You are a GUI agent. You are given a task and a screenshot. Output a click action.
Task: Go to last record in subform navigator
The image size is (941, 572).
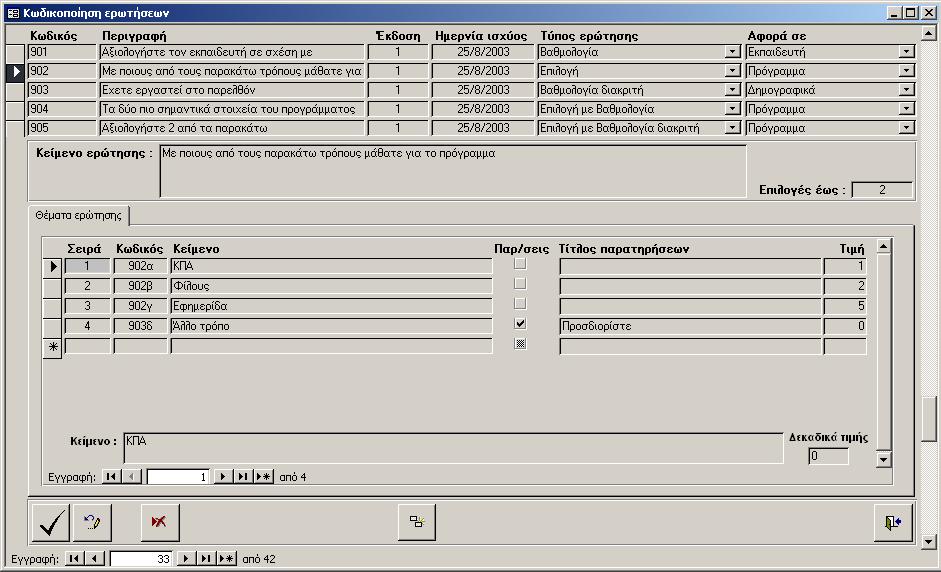[243, 477]
